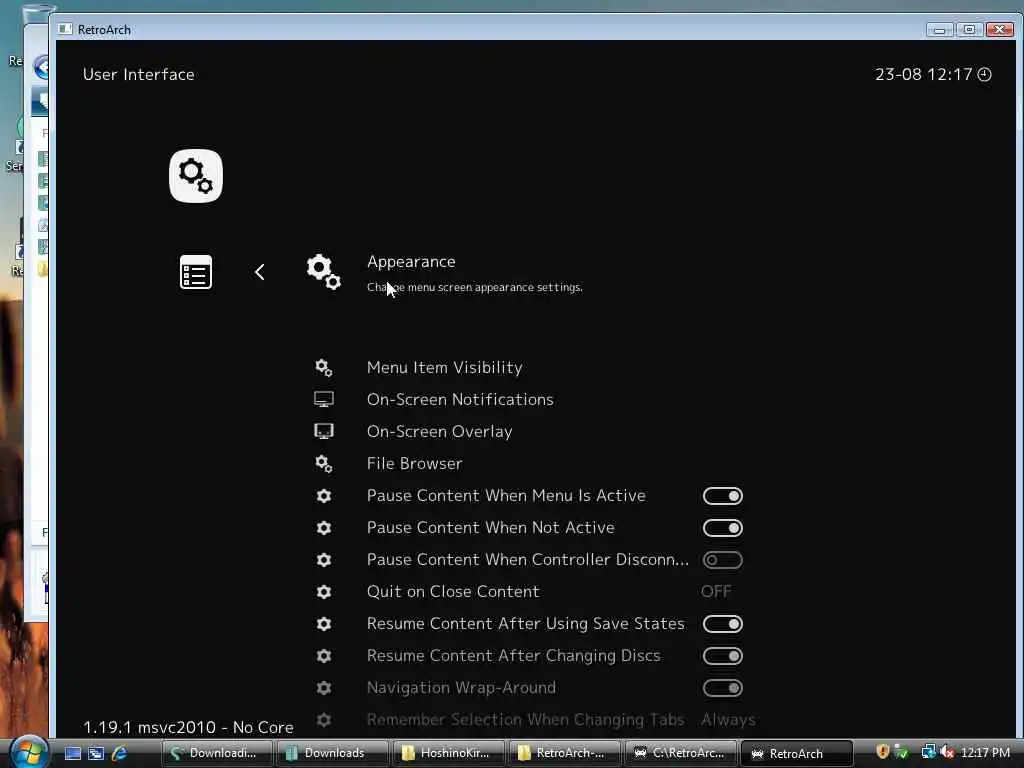Switch to the Downloads folder taskbar button
The height and width of the screenshot is (768, 1024).
click(x=332, y=753)
